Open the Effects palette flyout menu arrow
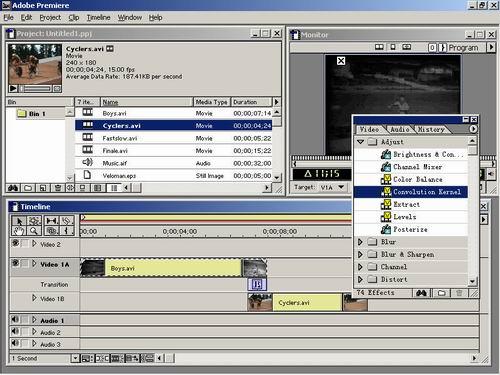This screenshot has width=500, height=375. point(473,129)
